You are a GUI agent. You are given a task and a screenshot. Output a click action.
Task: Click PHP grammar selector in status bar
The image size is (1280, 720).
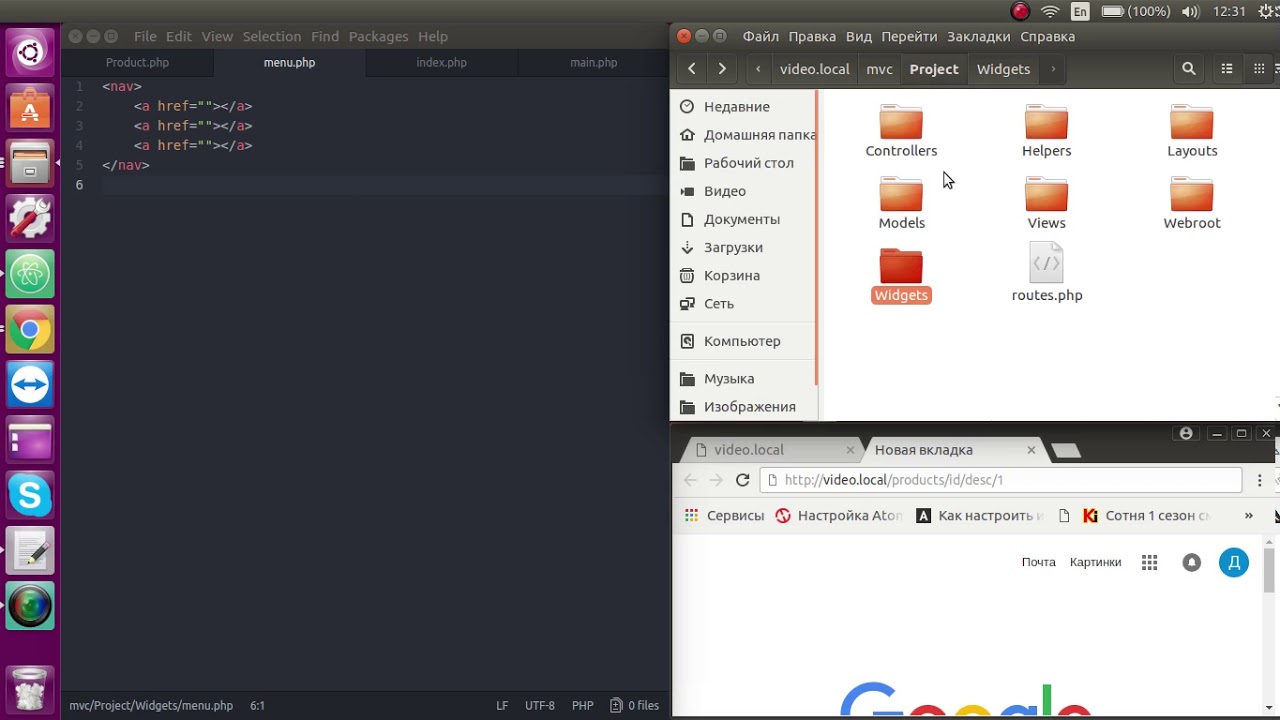point(582,705)
